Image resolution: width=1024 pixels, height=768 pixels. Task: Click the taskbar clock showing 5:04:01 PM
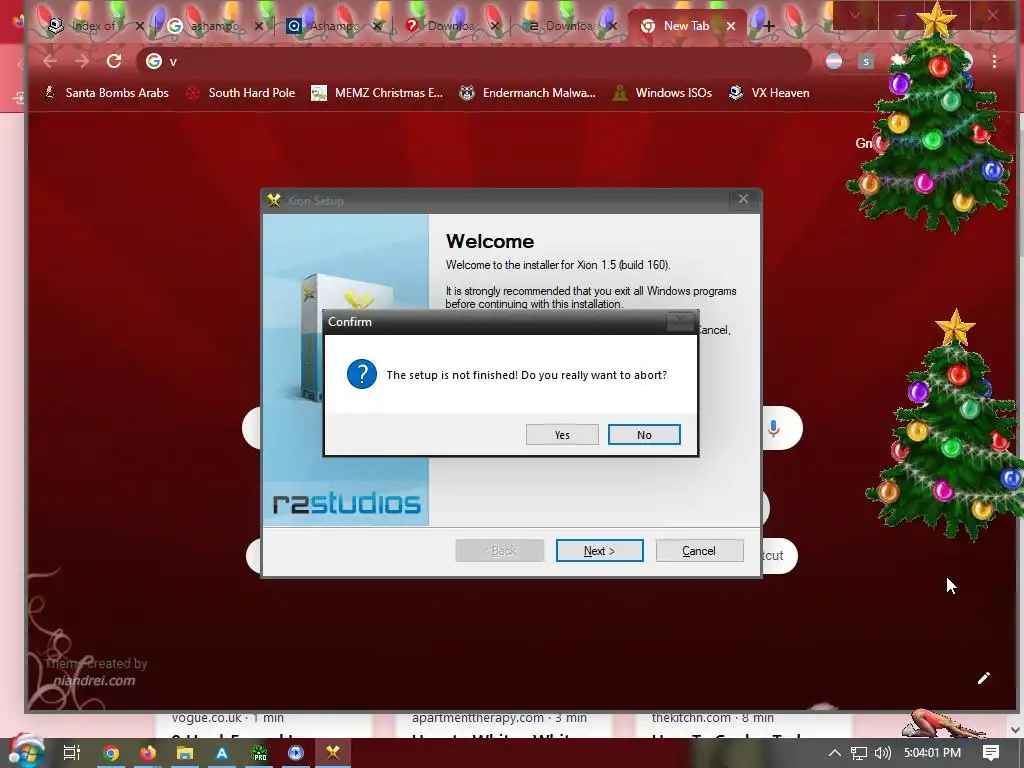[x=932, y=753]
